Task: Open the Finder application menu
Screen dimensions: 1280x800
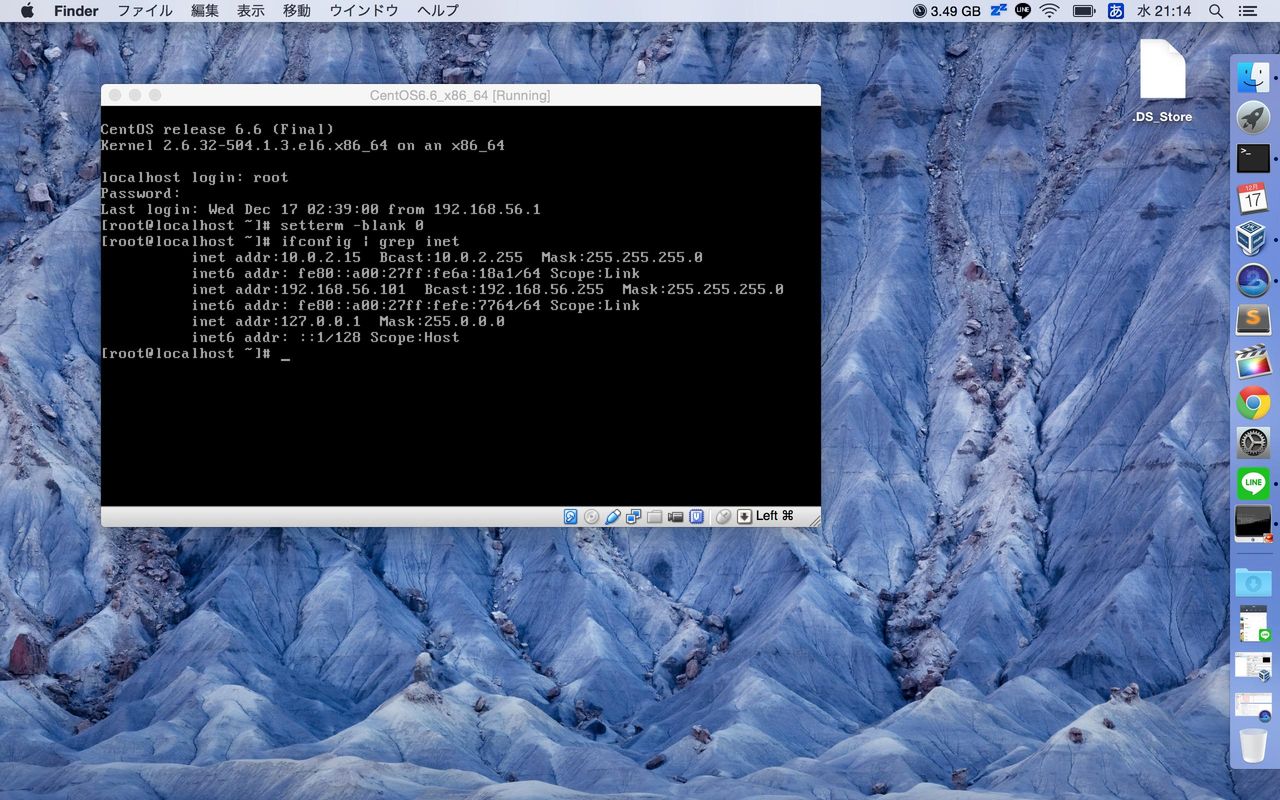Action: coord(76,11)
